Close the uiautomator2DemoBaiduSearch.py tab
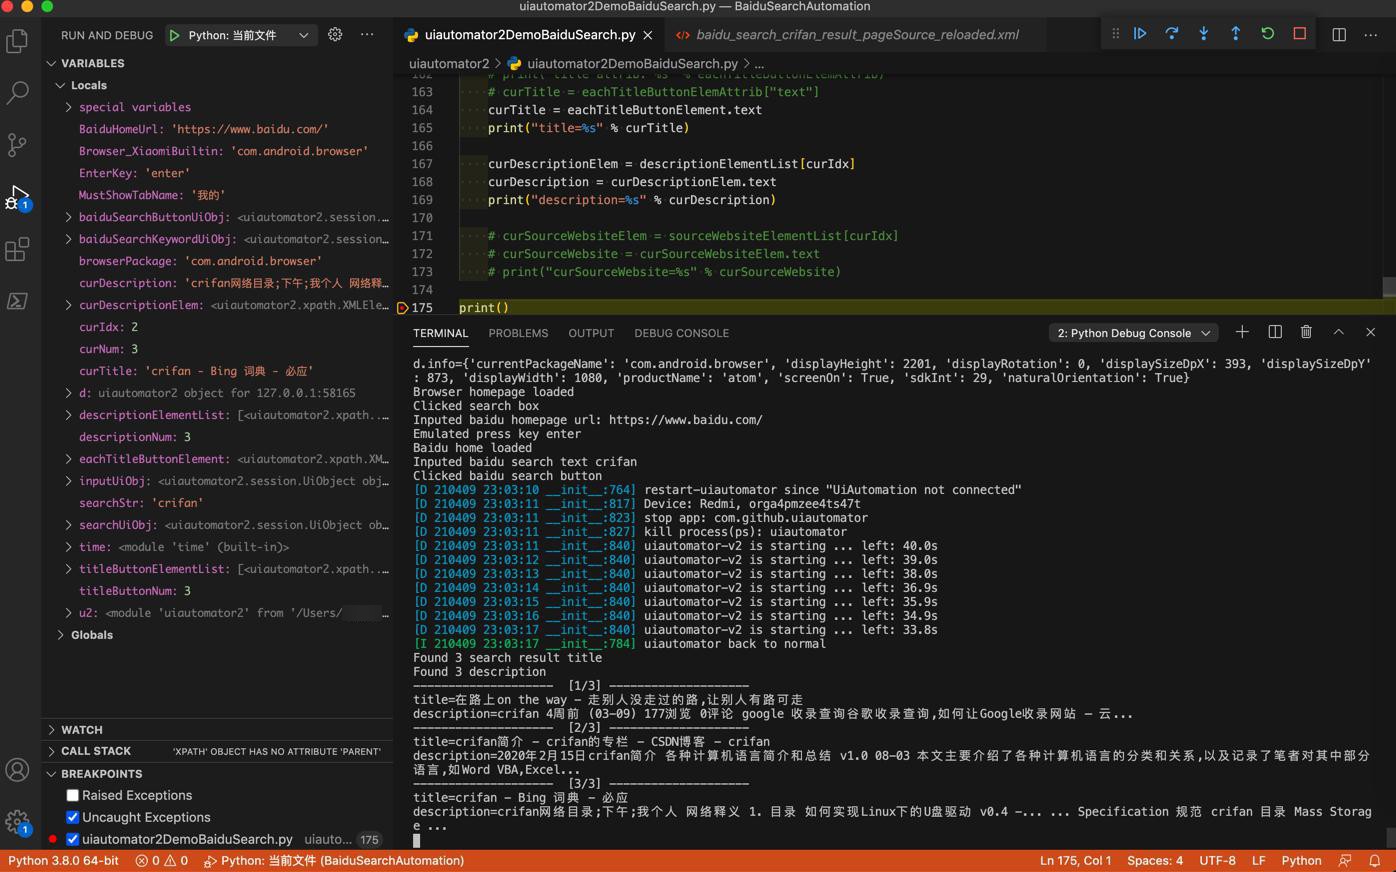 pos(648,35)
